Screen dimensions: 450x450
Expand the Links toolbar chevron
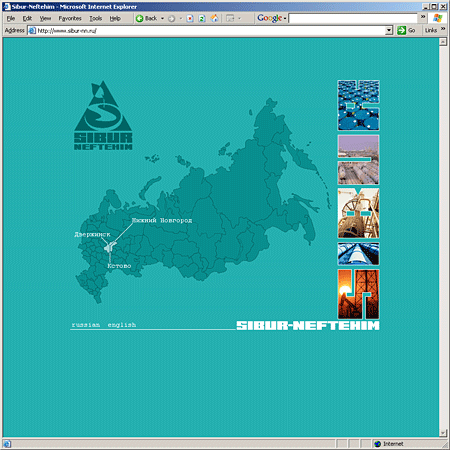(443, 29)
